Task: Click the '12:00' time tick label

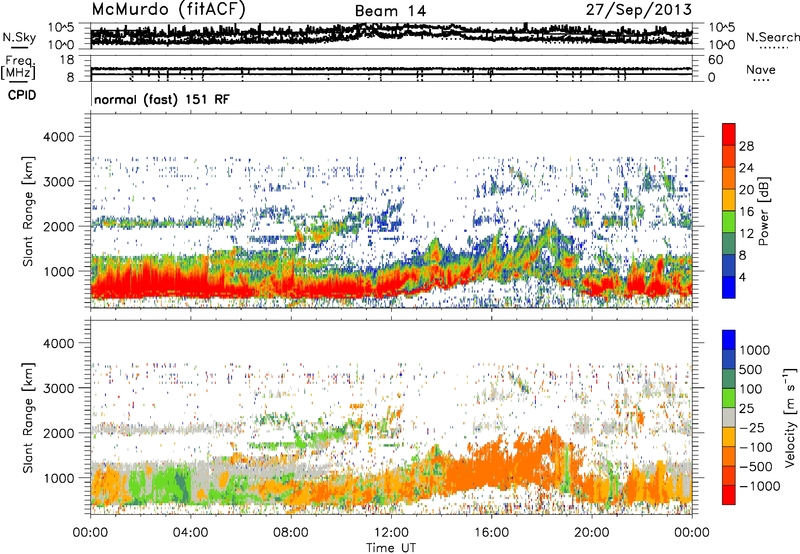Action: (391, 533)
